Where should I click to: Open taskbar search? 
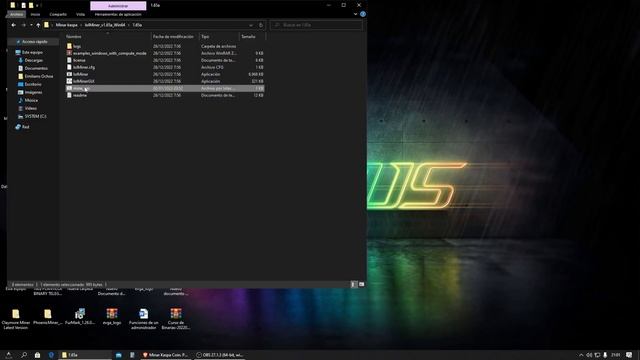[x=24, y=355]
